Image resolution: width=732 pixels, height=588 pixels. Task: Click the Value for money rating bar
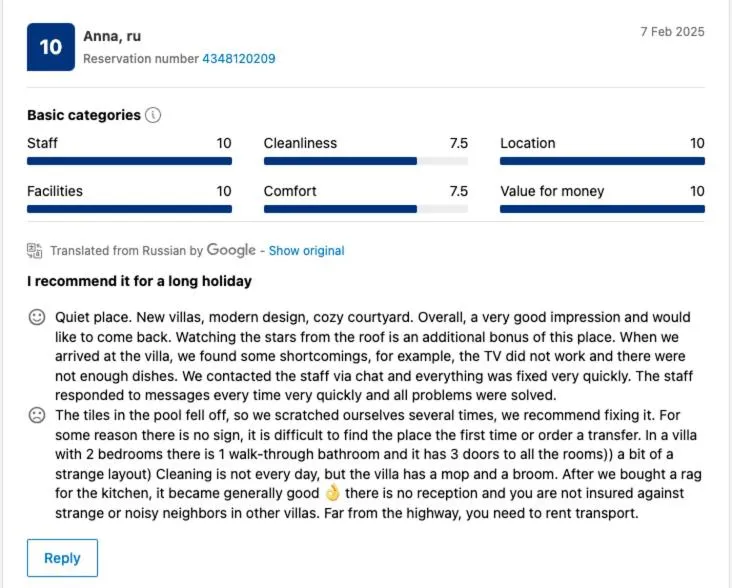coord(602,209)
